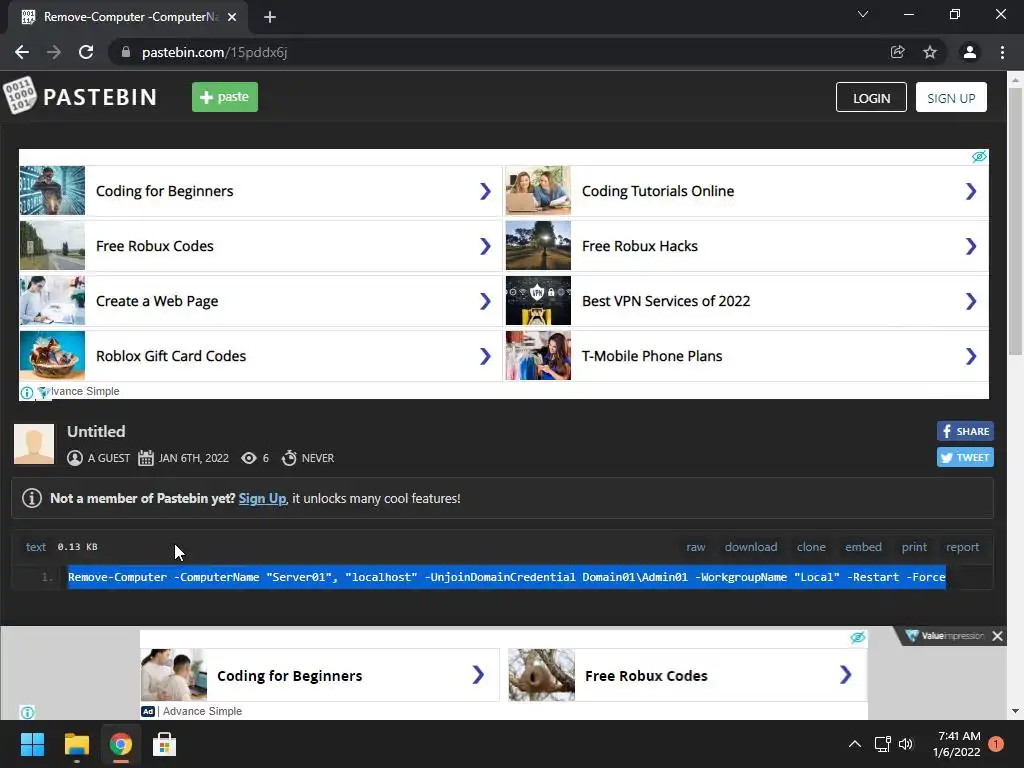Viewport: 1024px width, 768px height.
Task: Open Create a Web Page ad
Action: (260, 301)
